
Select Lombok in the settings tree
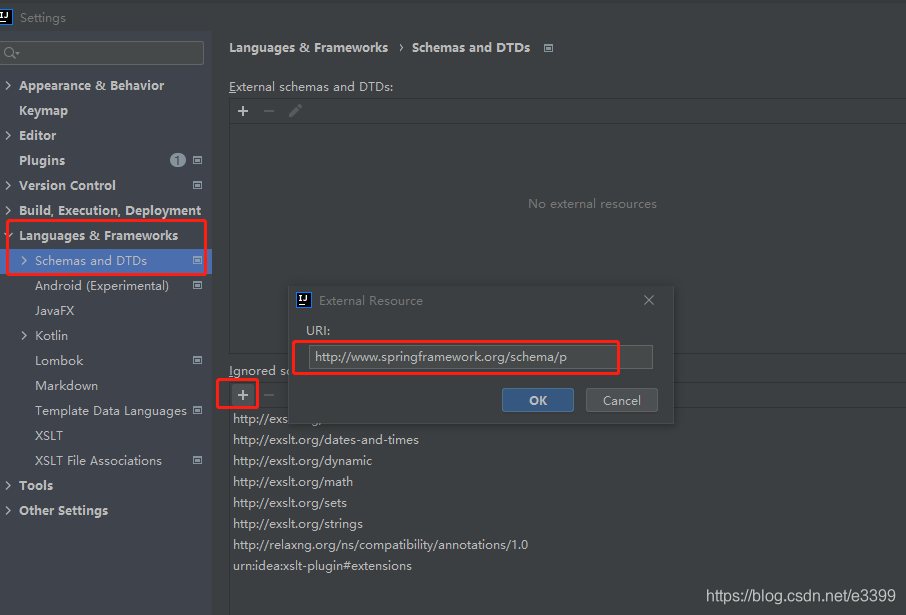pos(59,360)
